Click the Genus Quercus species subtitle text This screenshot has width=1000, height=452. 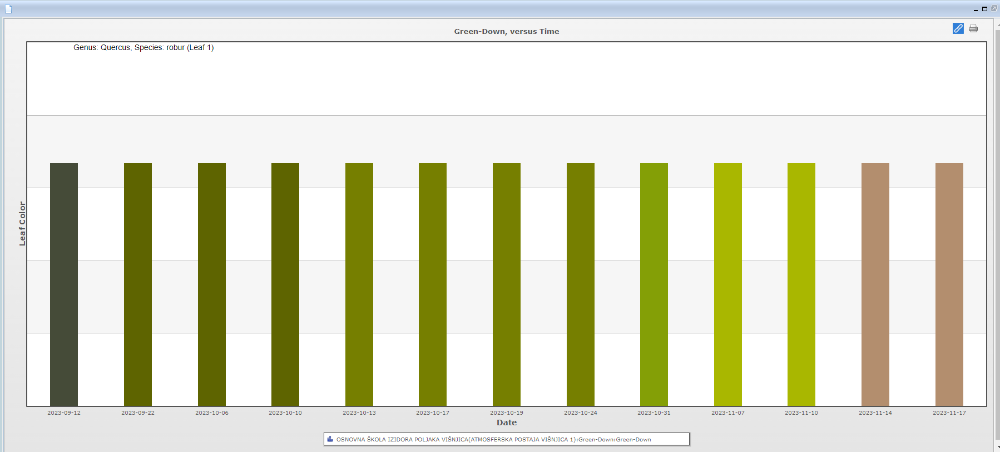pos(144,48)
